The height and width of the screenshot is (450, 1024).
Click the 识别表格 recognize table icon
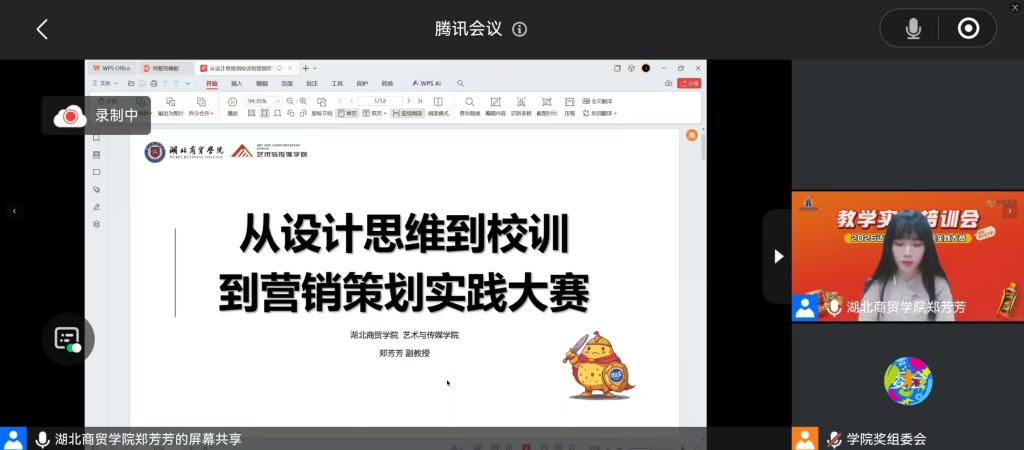tap(521, 106)
